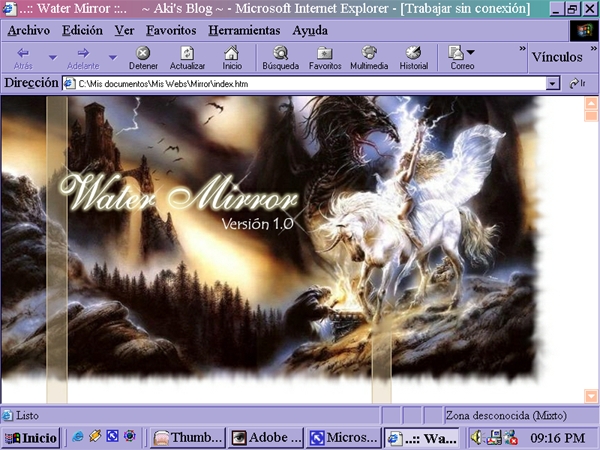Click the top scroll-up arrow
600x450 pixels.
coord(591,103)
